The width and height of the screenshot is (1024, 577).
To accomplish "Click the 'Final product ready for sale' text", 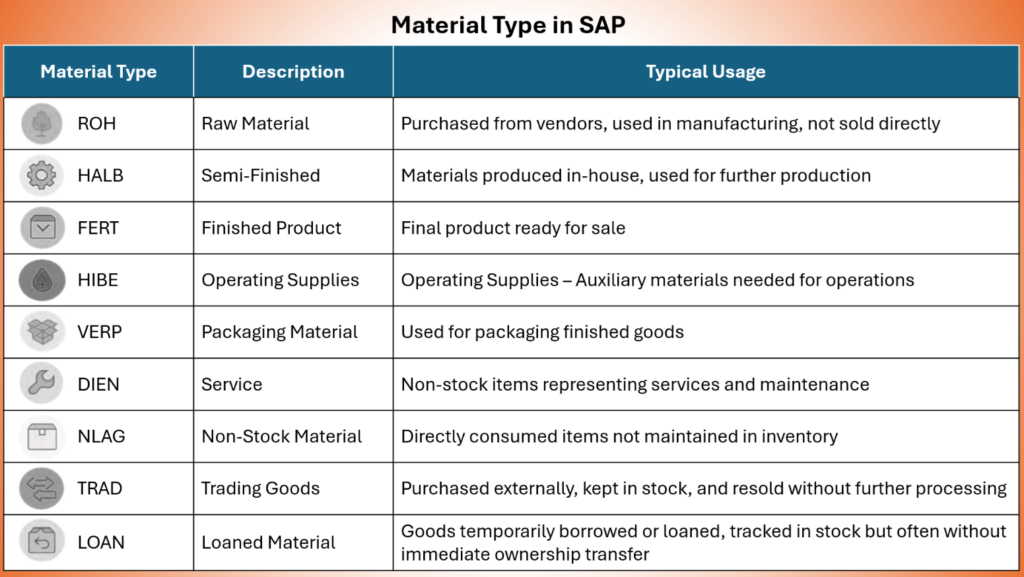I will 513,228.
